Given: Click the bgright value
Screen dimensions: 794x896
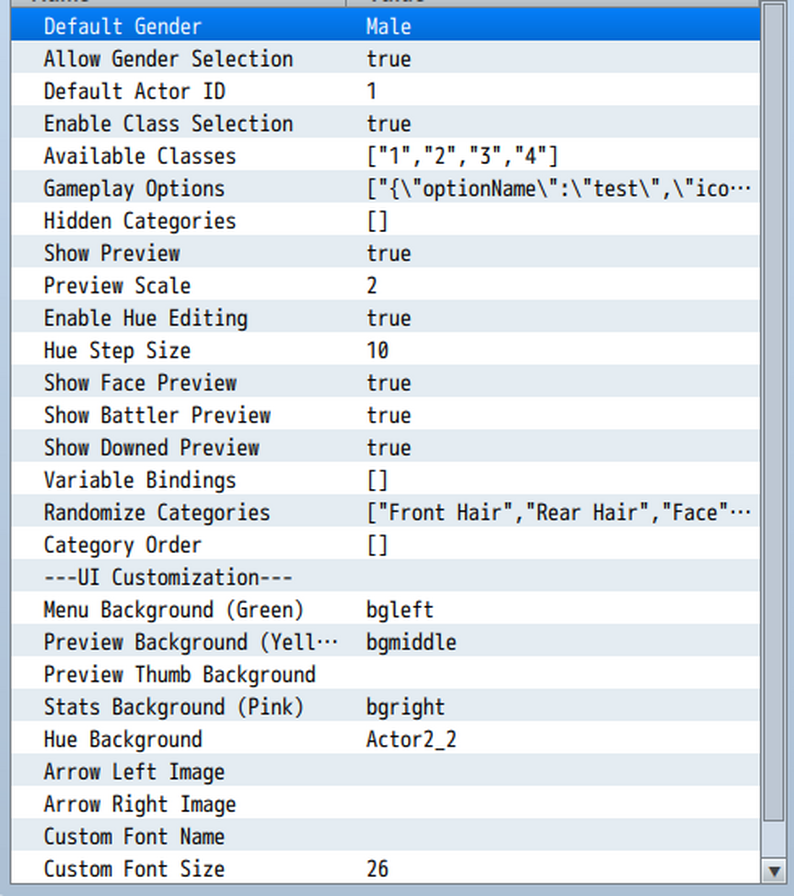Looking at the screenshot, I should tap(406, 707).
